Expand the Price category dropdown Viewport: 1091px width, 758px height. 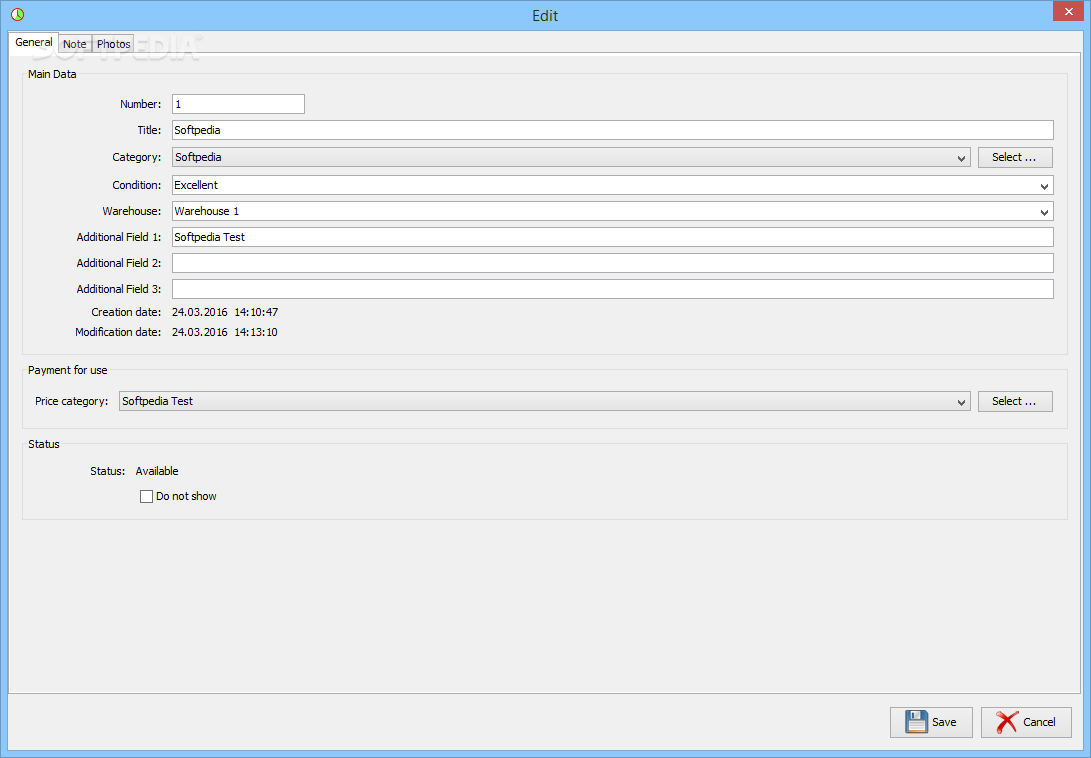coord(544,402)
